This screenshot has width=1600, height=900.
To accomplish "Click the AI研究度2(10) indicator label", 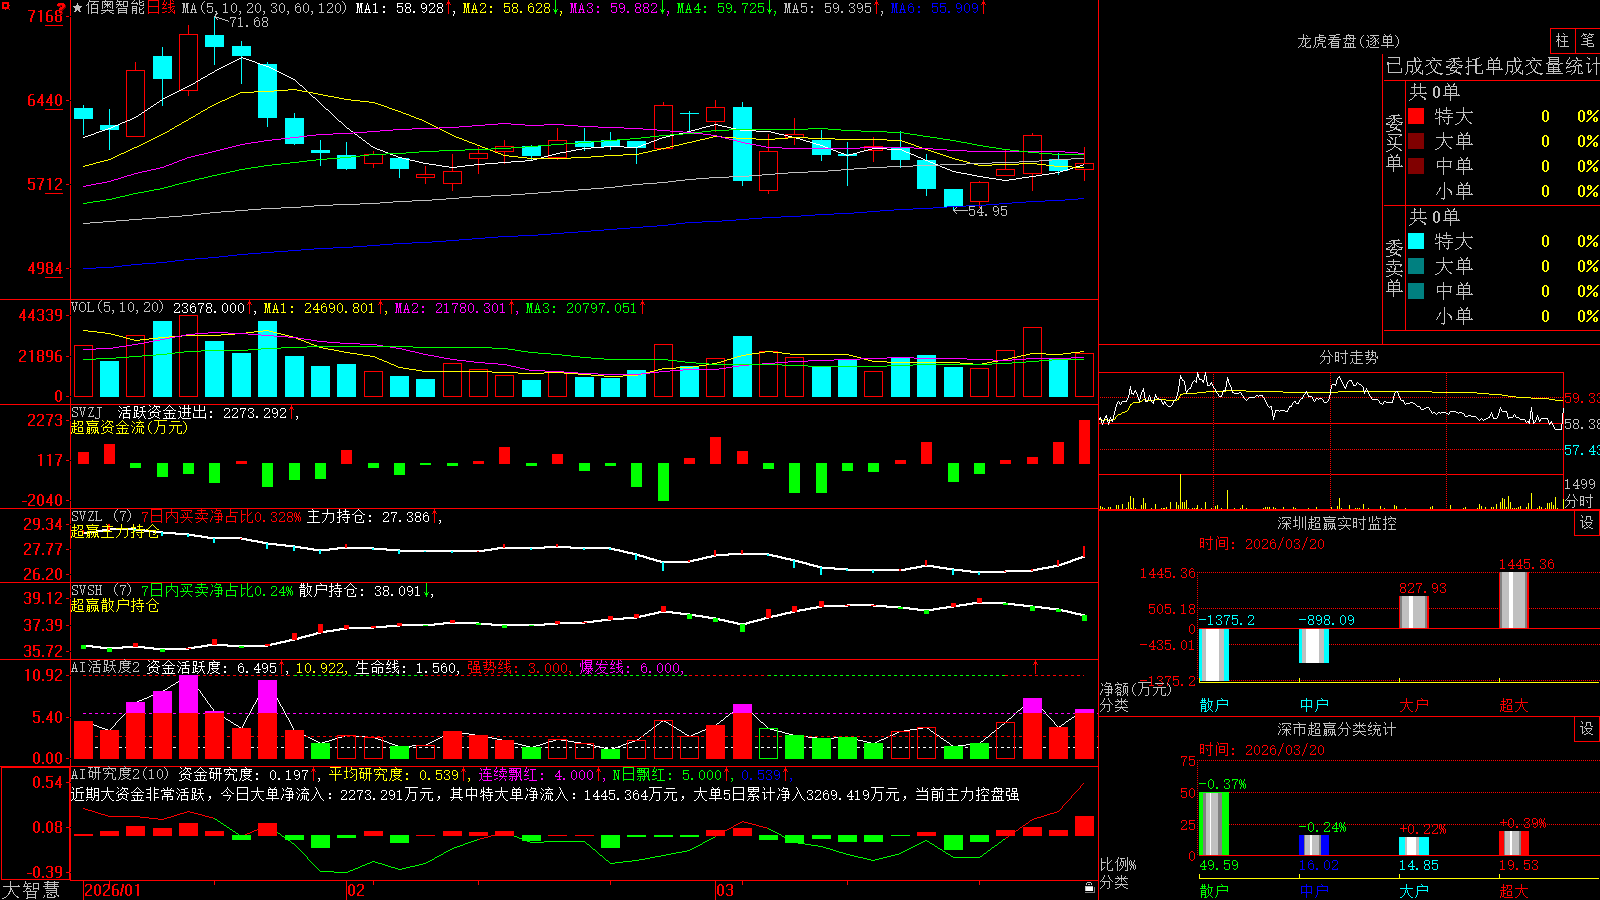I will tap(122, 774).
